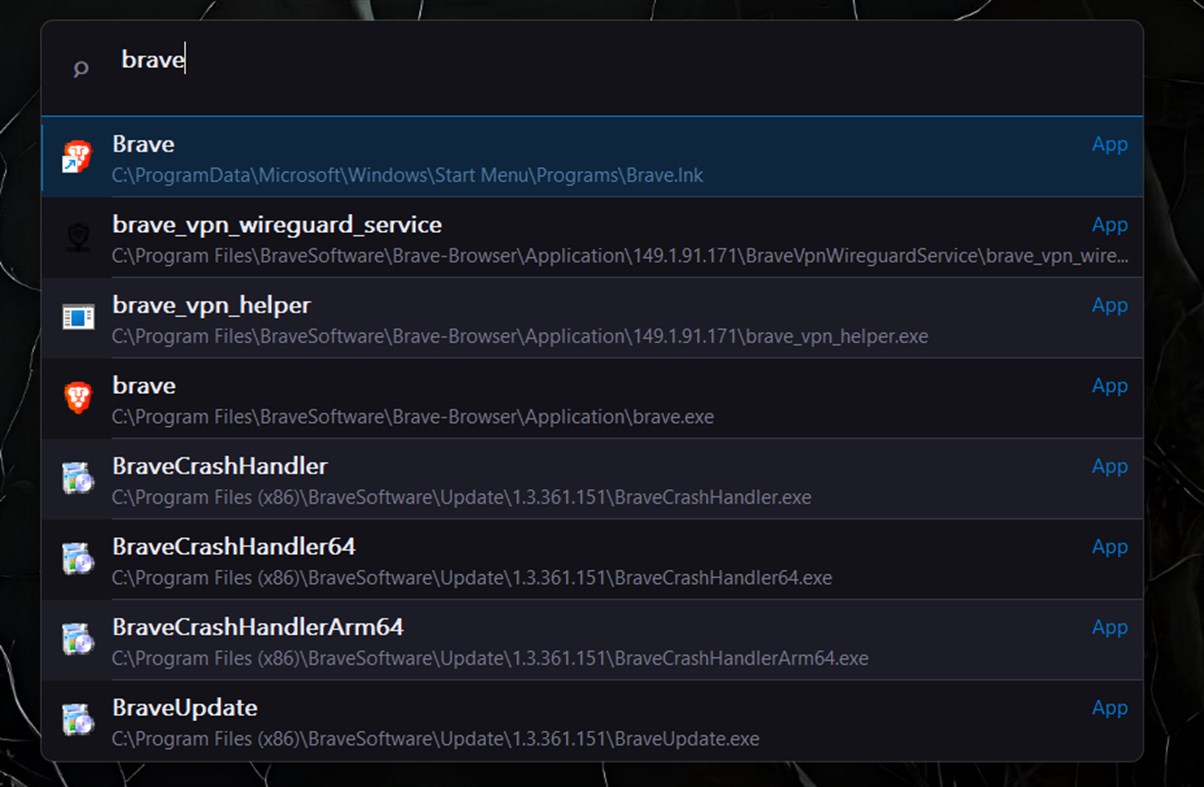Viewport: 1204px width, 787px height.
Task: Click the brave_vpn_helper.exe path text
Action: pyautogui.click(x=519, y=336)
